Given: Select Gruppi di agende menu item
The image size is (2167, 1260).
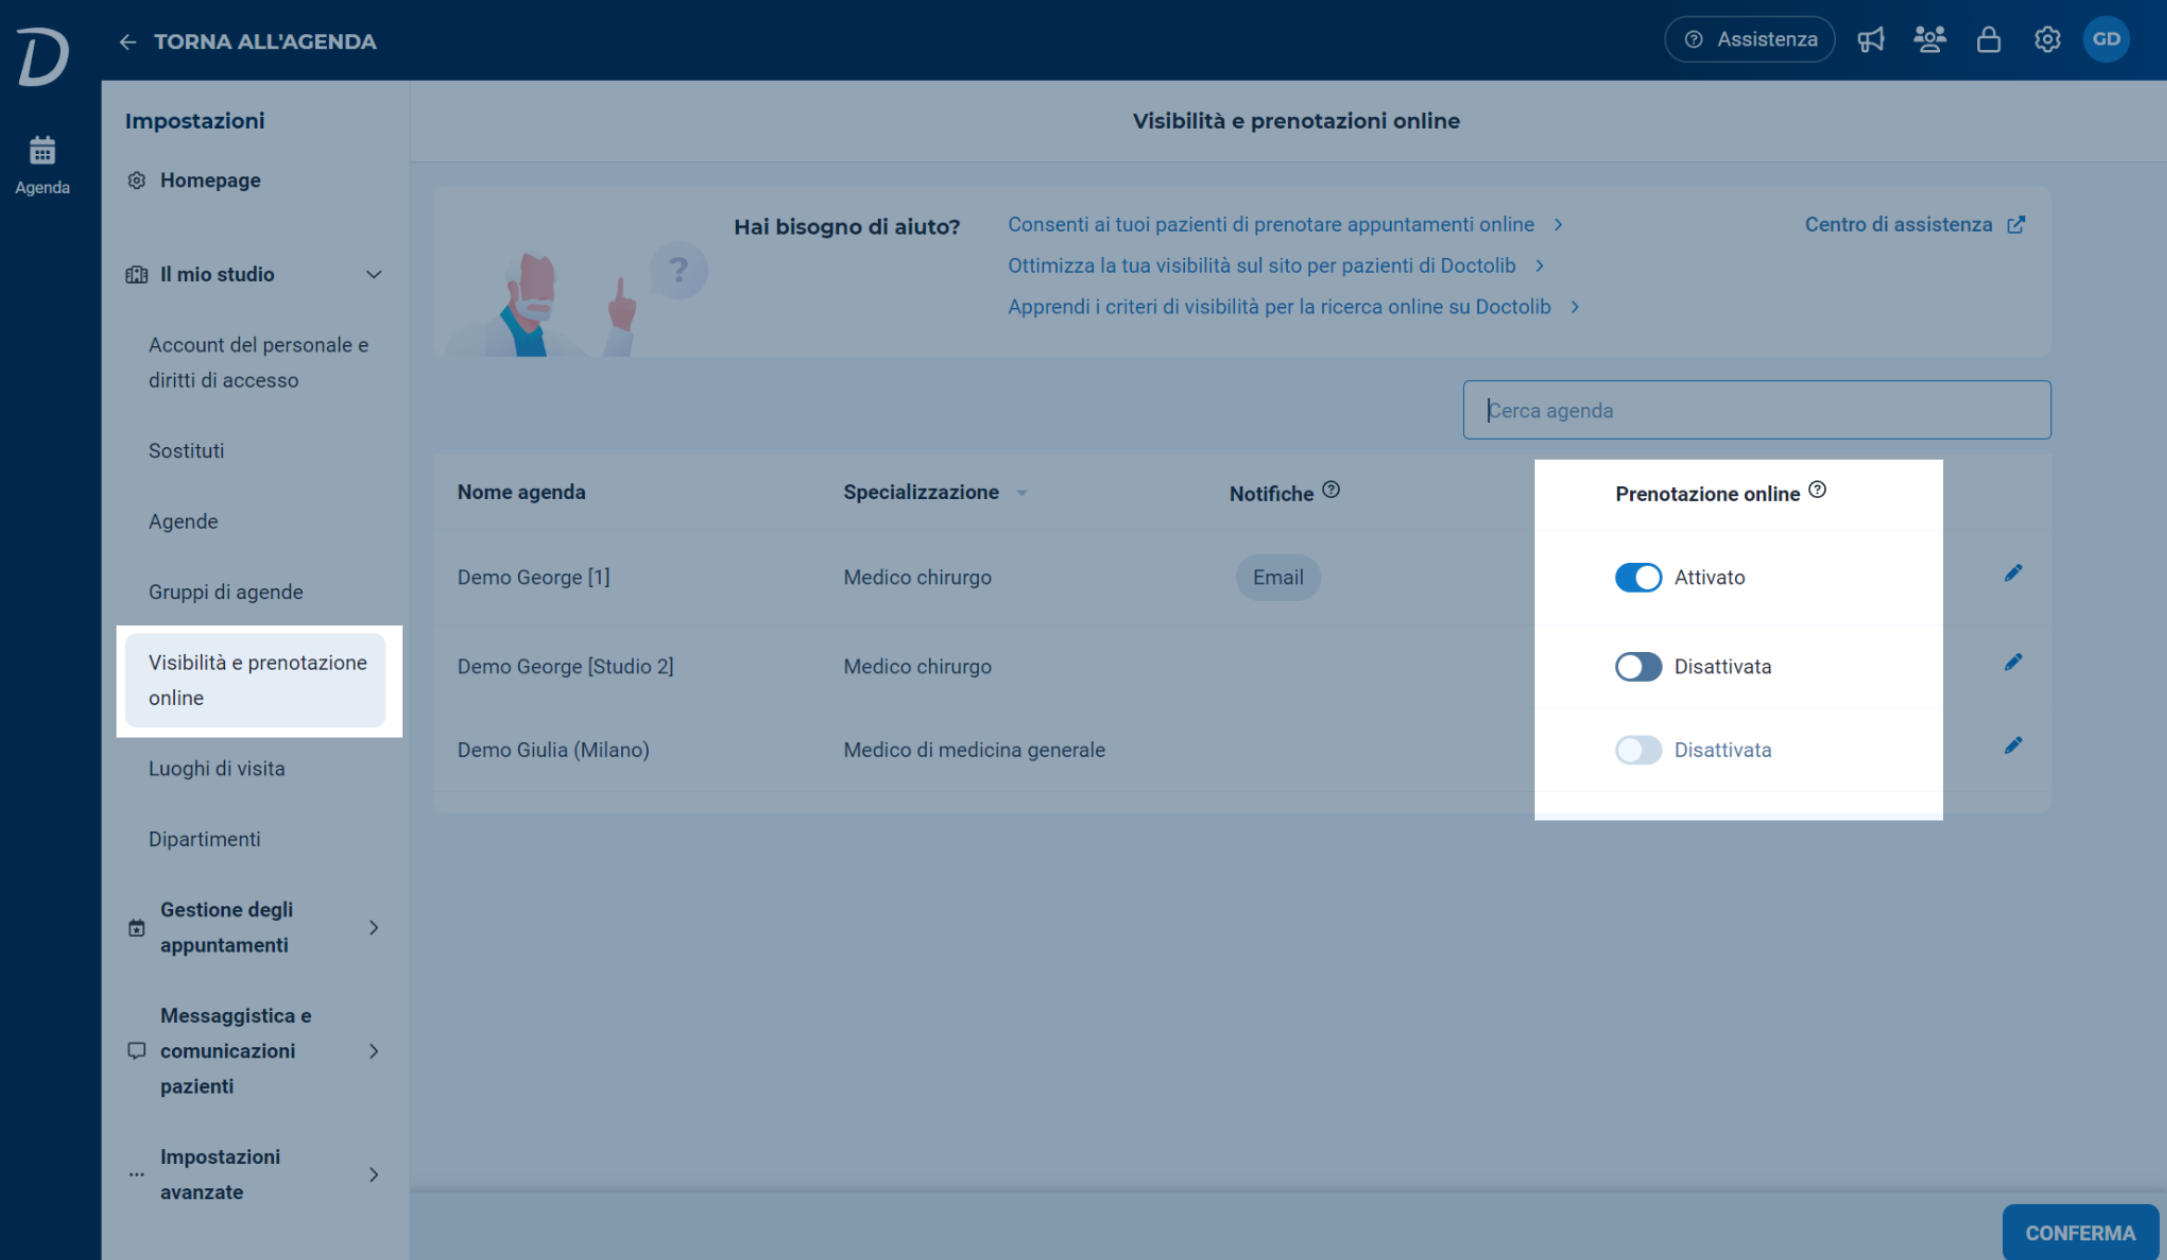Looking at the screenshot, I should coord(226,592).
